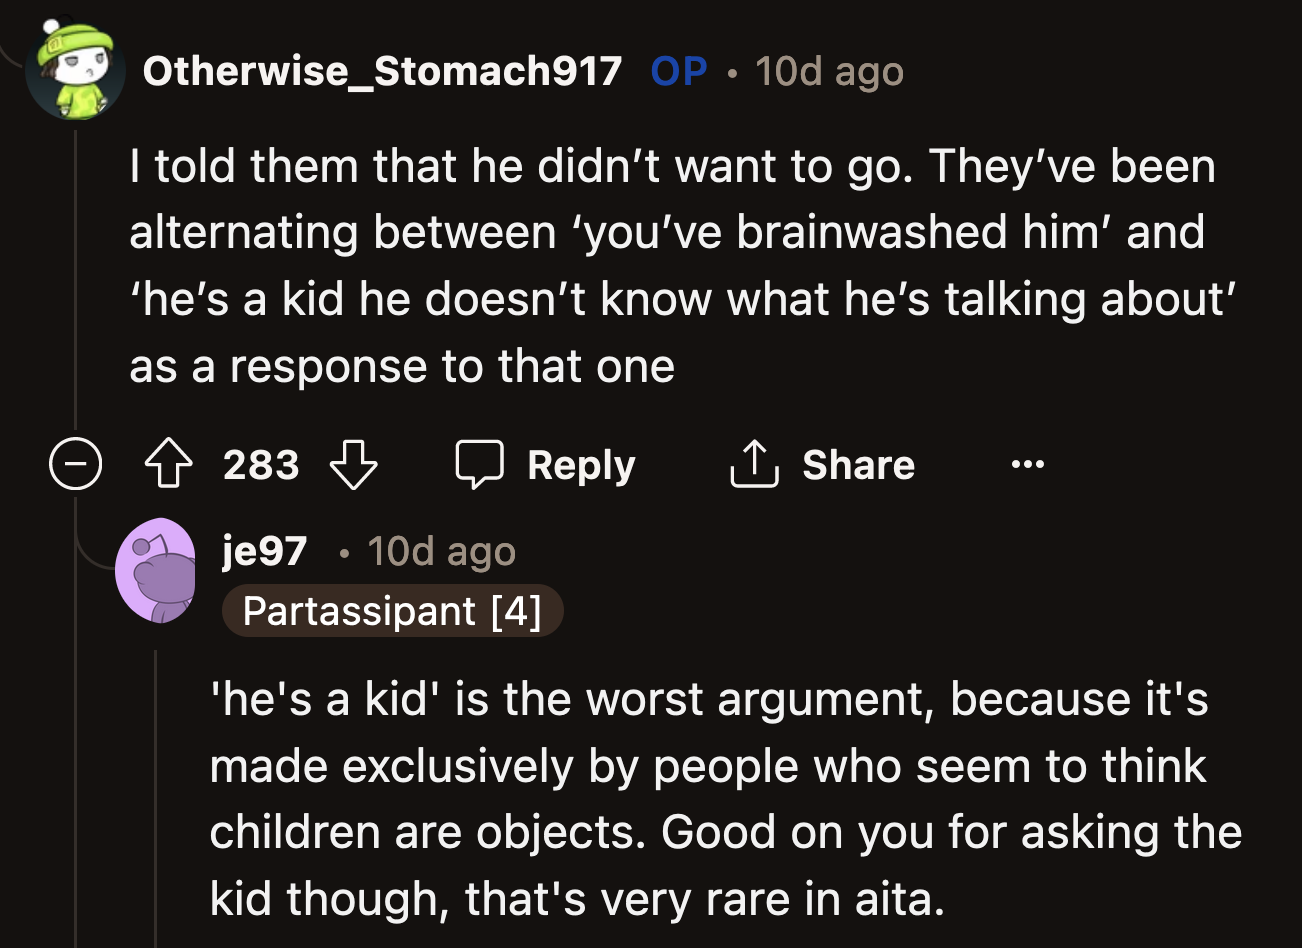Click the OP badge next to the username
This screenshot has width=1302, height=948.
point(677,70)
